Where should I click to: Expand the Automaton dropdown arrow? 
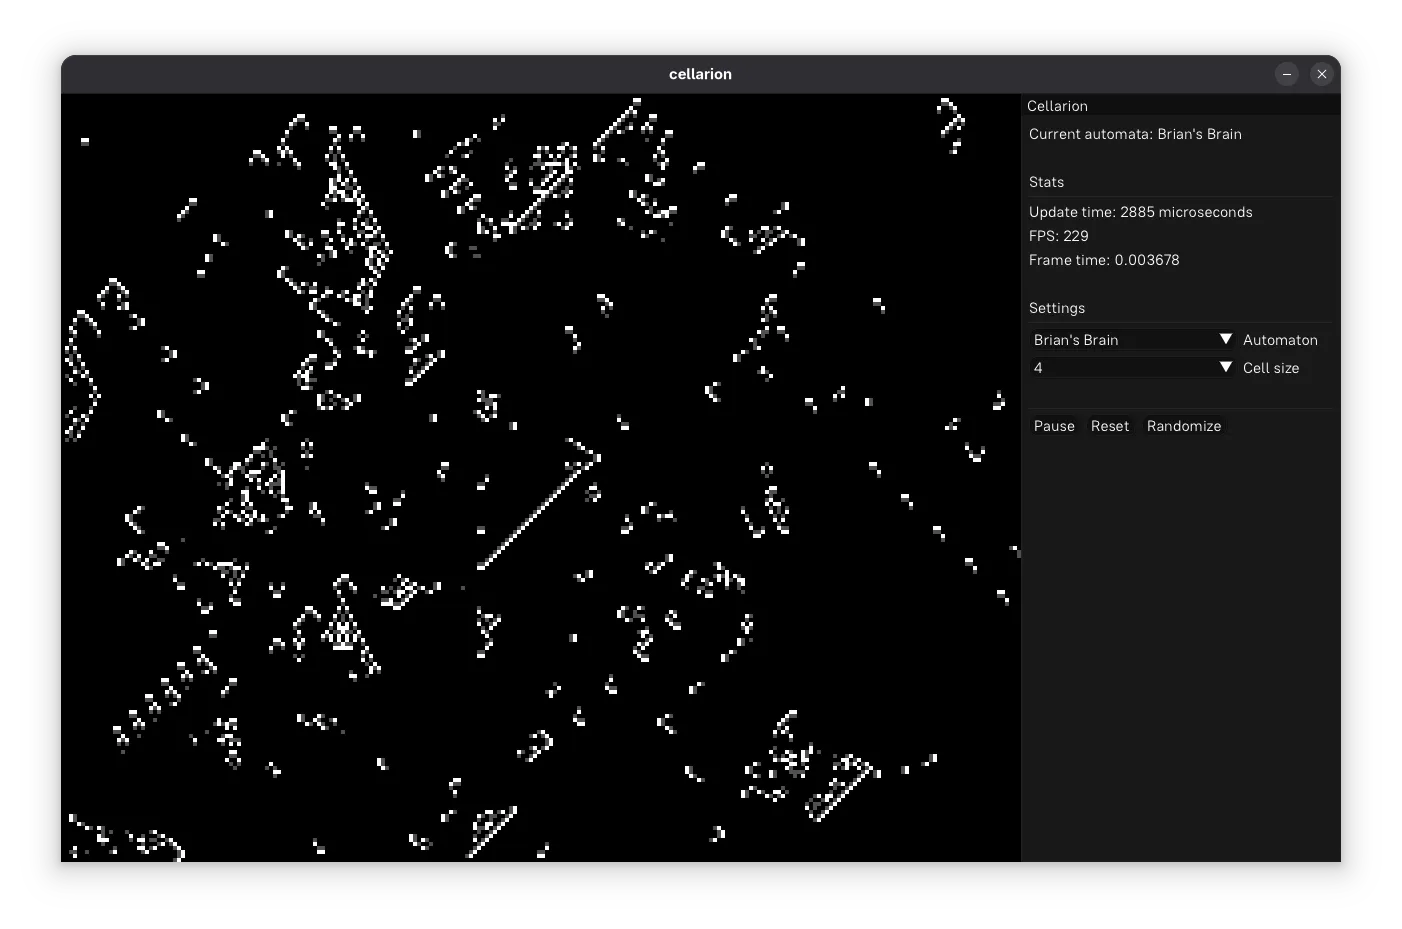pos(1226,340)
